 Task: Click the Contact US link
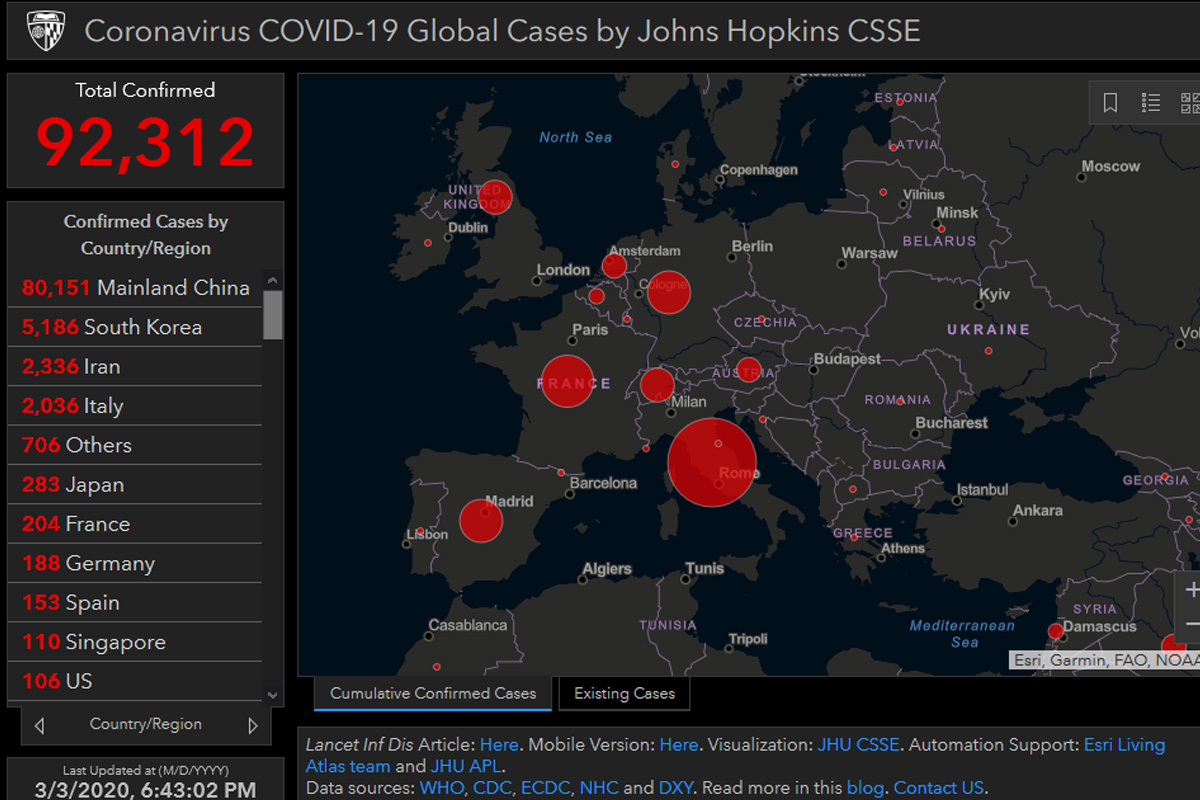point(939,789)
